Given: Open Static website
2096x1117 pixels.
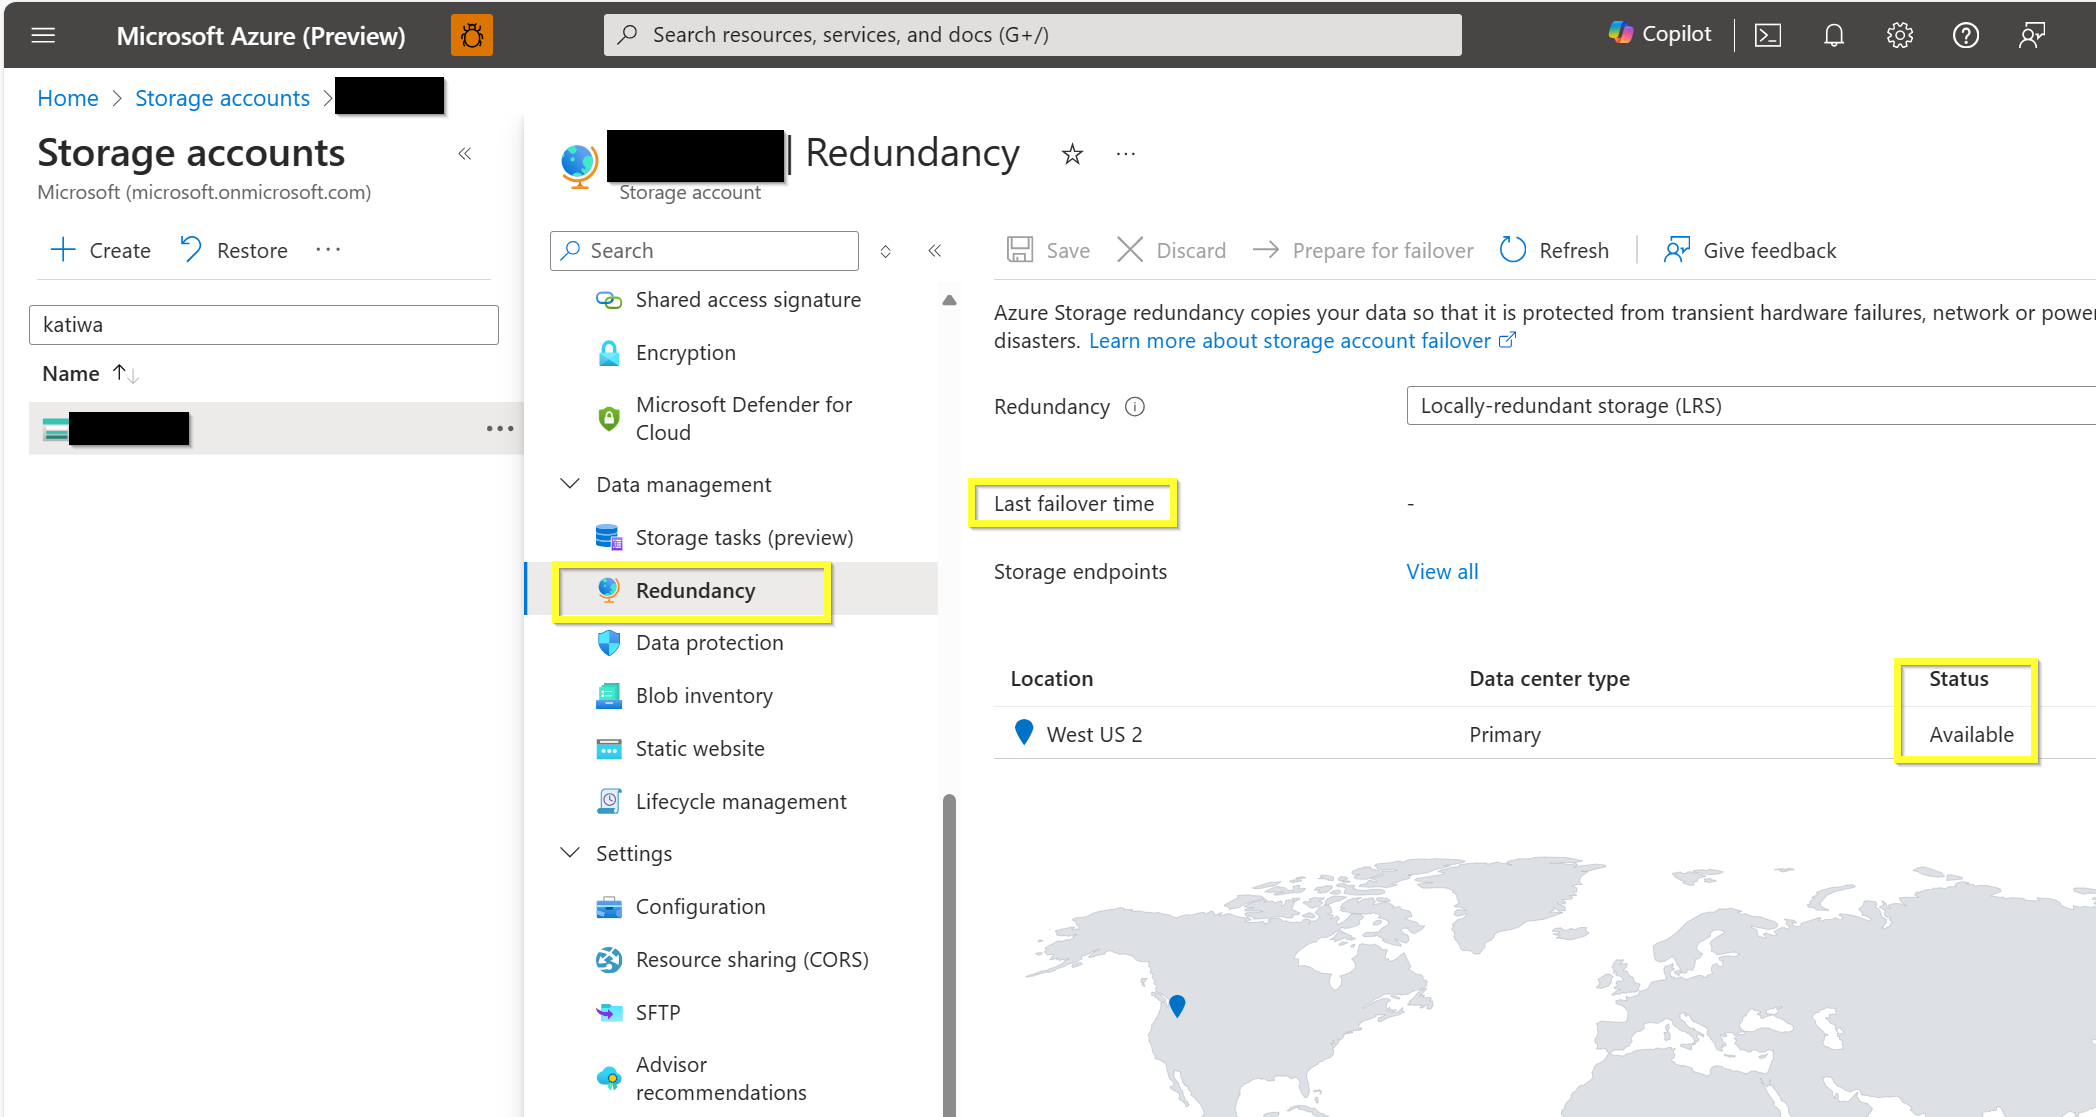Looking at the screenshot, I should pyautogui.click(x=700, y=749).
